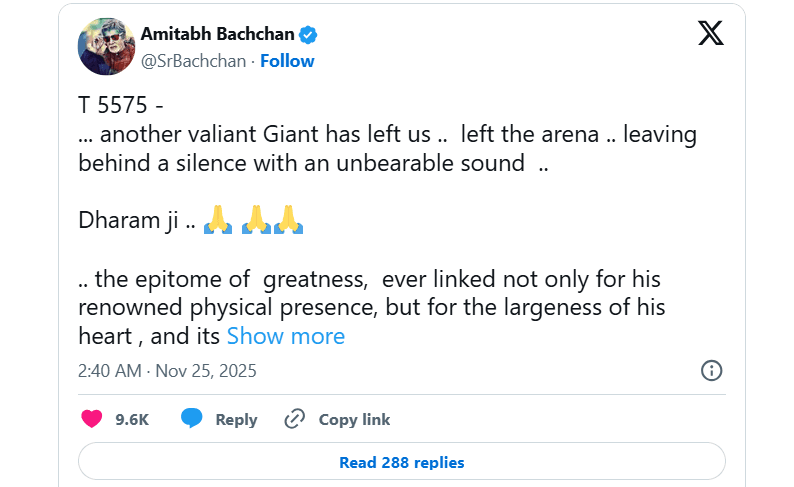
Task: Open the X logo link
Action: click(x=710, y=33)
